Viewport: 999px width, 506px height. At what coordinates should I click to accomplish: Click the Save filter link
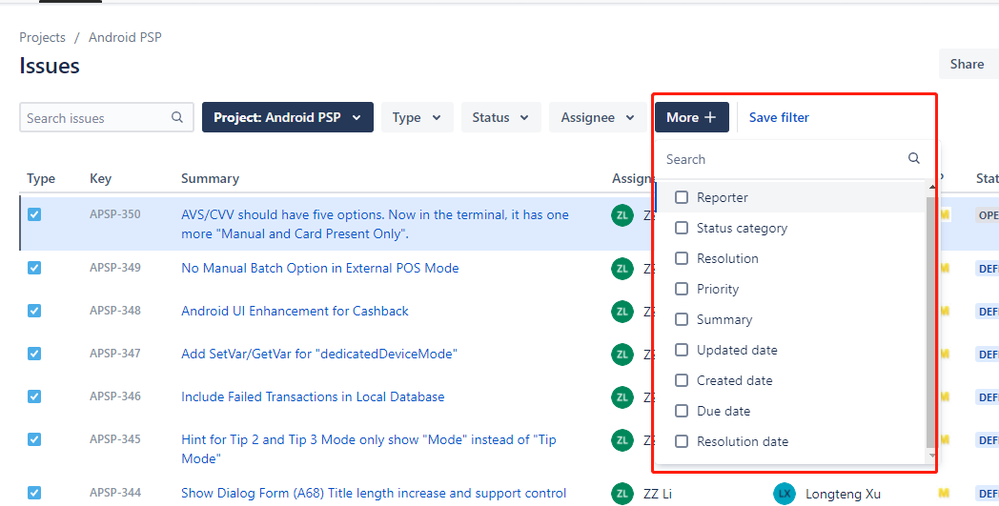click(x=779, y=117)
